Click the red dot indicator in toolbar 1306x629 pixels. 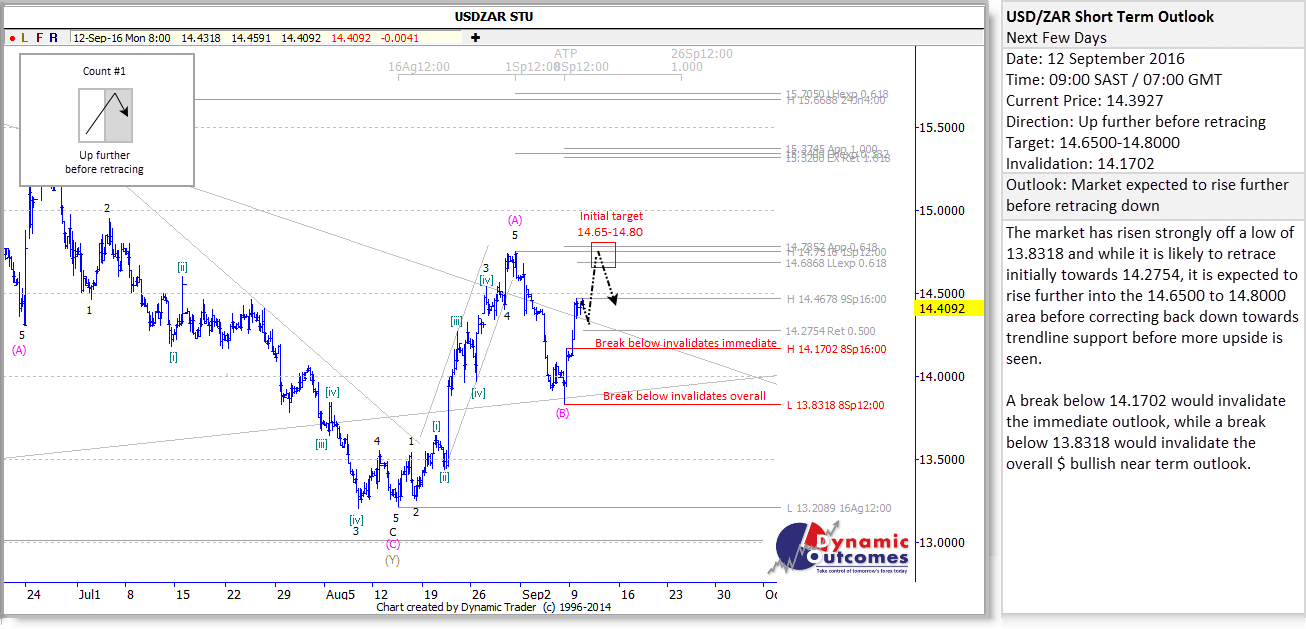12,38
